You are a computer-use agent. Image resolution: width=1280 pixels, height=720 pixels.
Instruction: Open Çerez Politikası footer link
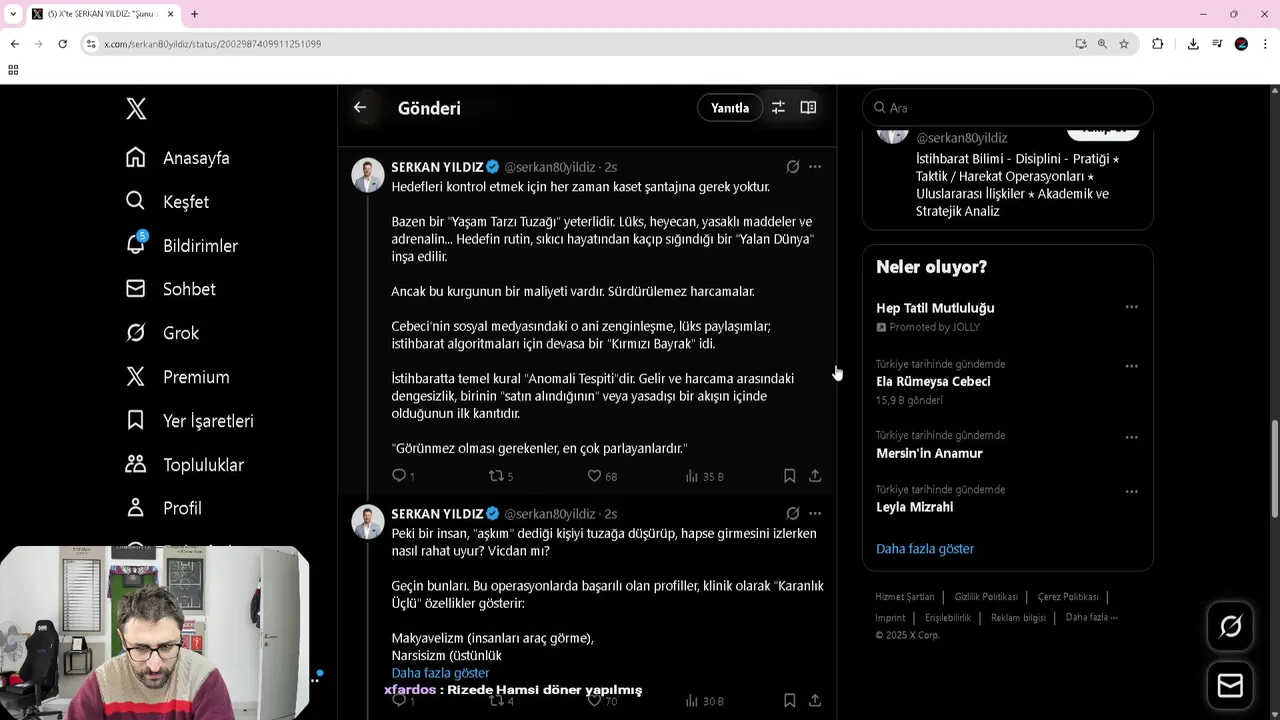click(x=1068, y=597)
